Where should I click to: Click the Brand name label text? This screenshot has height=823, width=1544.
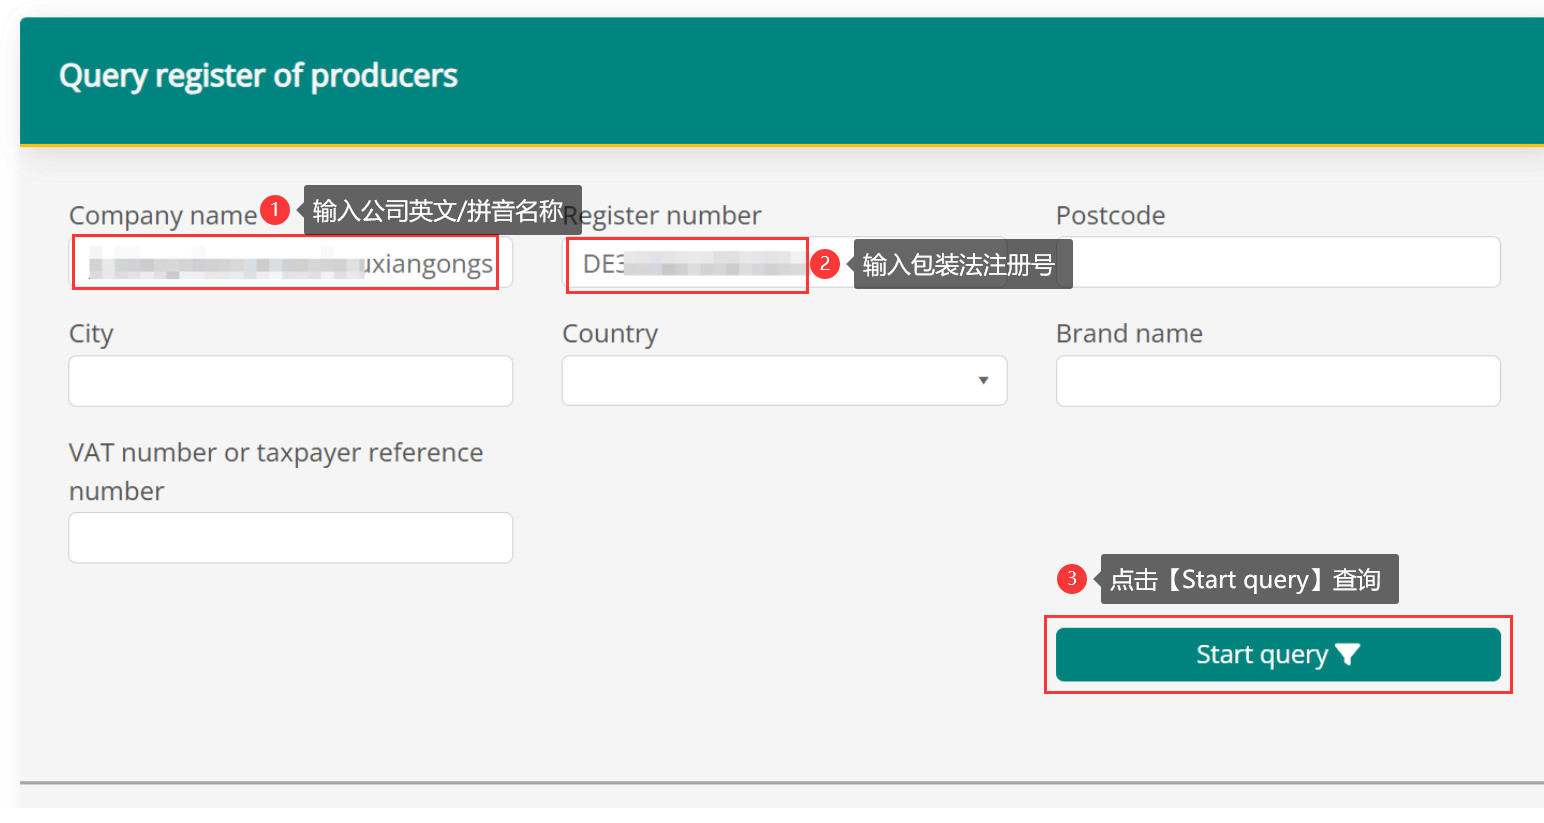(1129, 334)
